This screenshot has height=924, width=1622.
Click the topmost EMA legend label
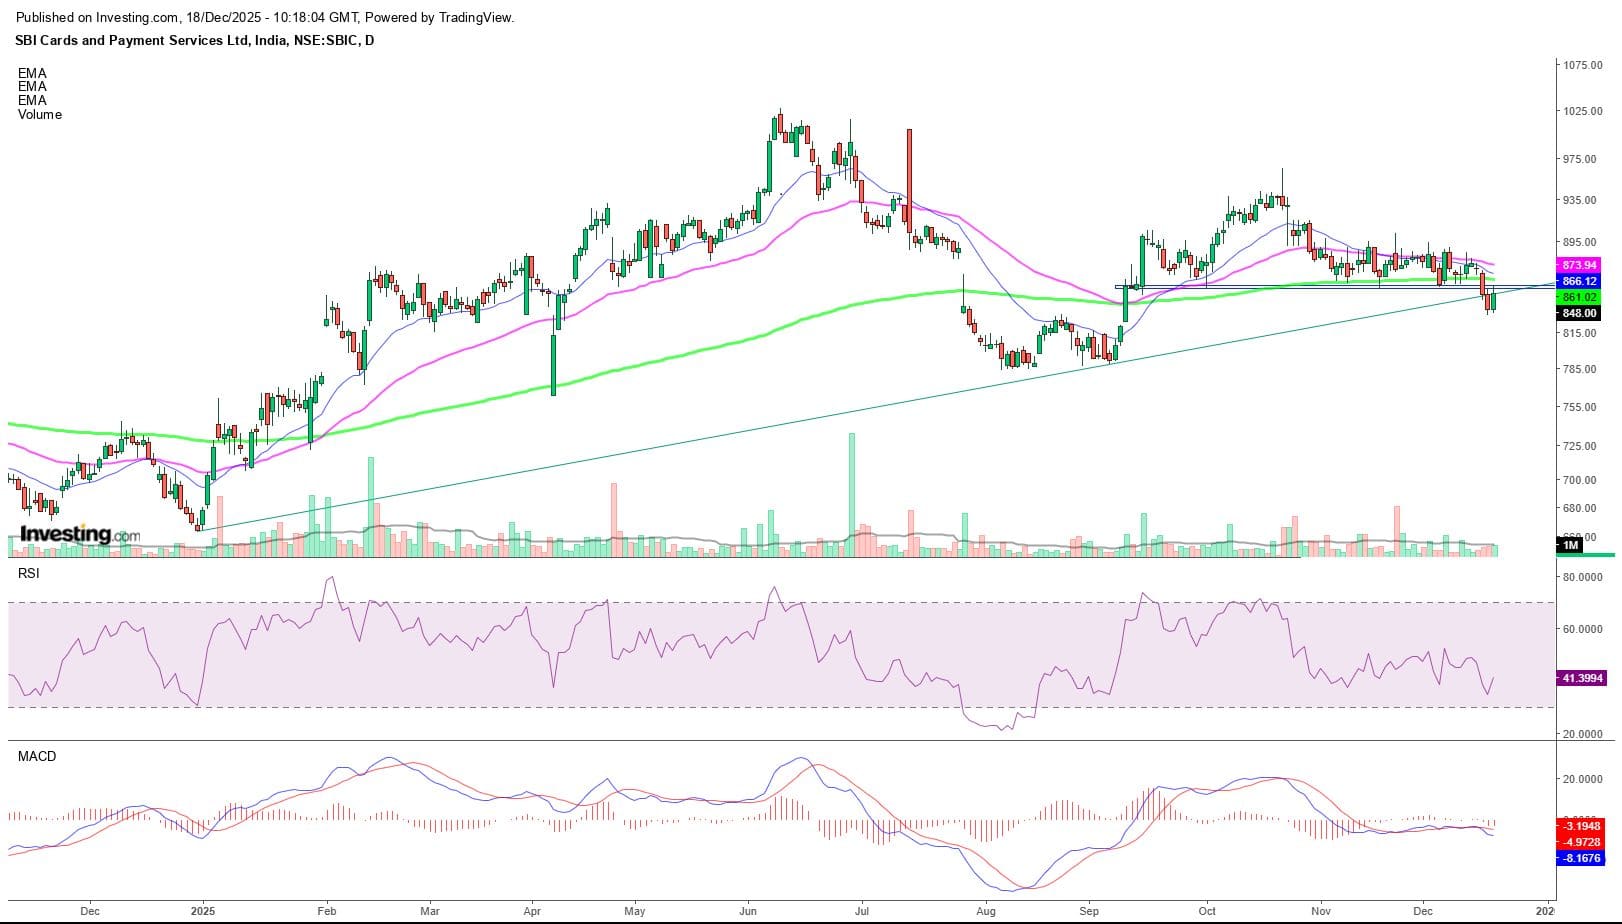pyautogui.click(x=32, y=73)
